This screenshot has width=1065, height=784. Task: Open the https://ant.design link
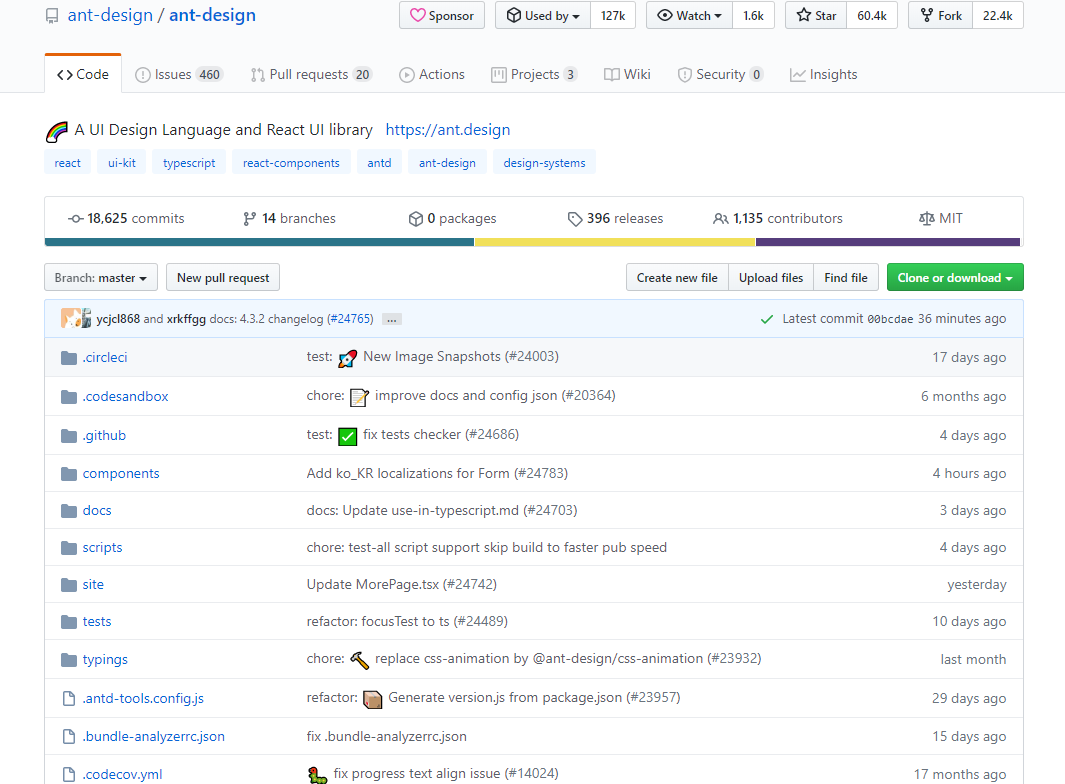[x=448, y=130]
